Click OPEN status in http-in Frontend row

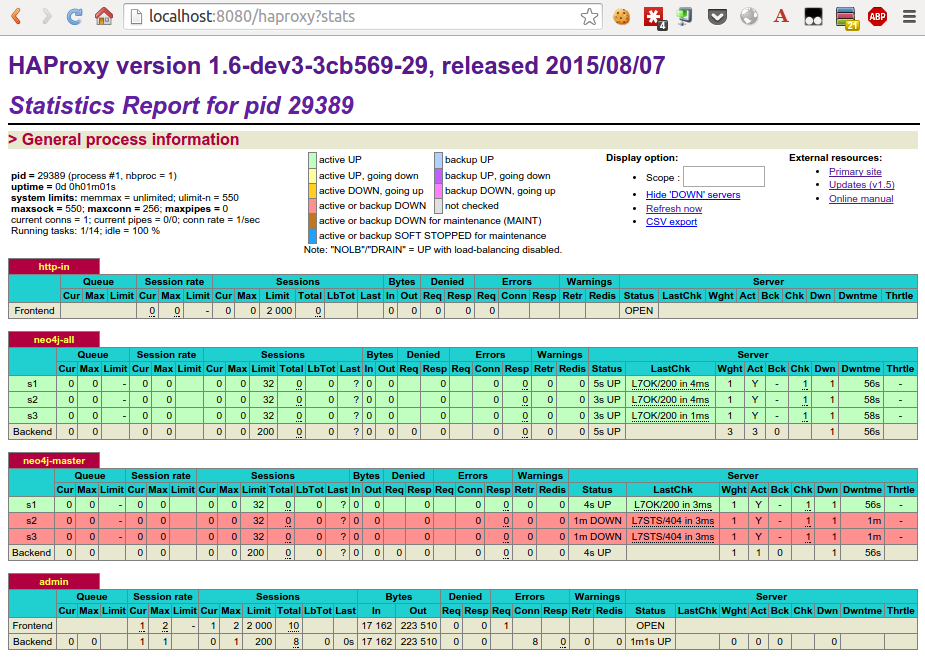(x=639, y=311)
